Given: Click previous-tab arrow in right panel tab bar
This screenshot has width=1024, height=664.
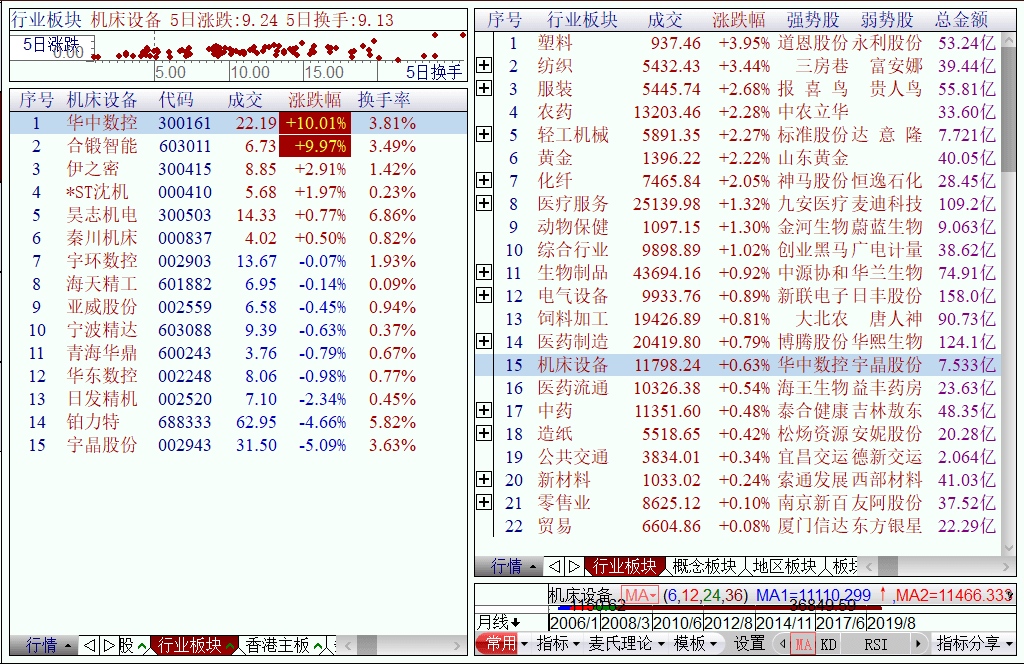Looking at the screenshot, I should click(x=555, y=565).
